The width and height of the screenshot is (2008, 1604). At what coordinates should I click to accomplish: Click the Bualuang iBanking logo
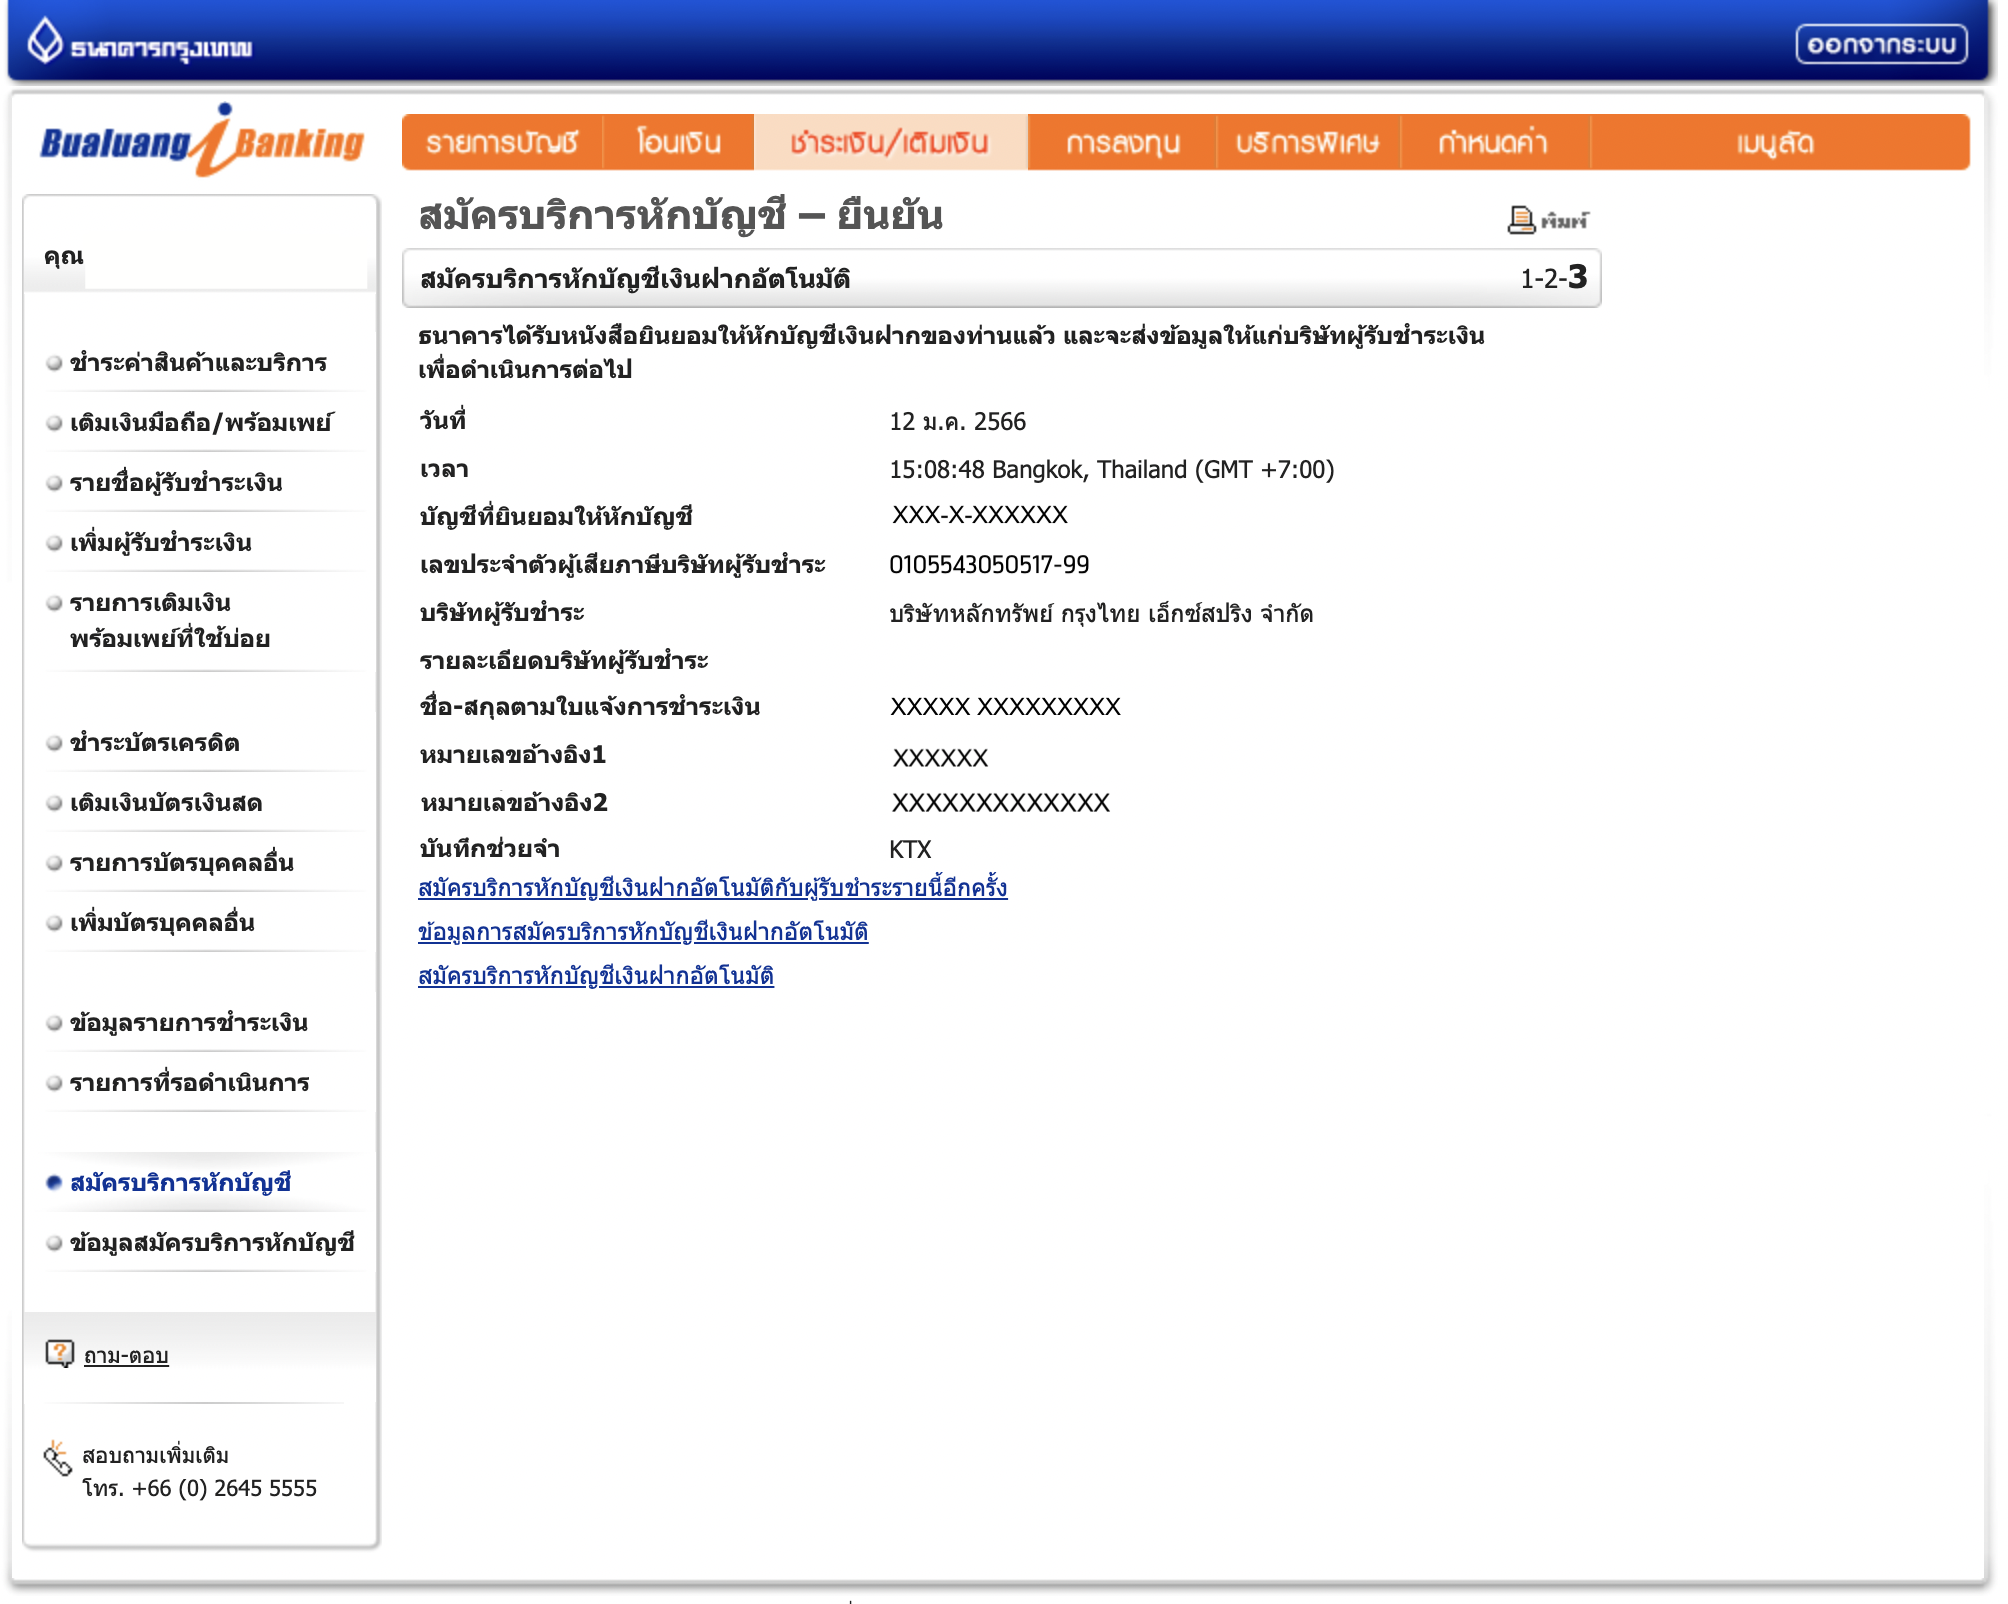pos(202,142)
